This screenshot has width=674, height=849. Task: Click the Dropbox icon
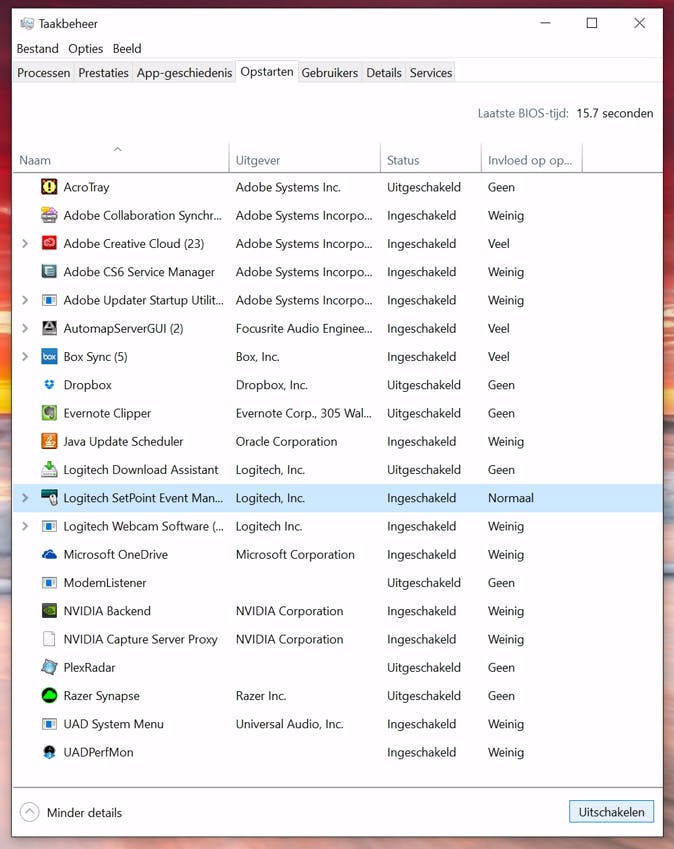click(49, 384)
